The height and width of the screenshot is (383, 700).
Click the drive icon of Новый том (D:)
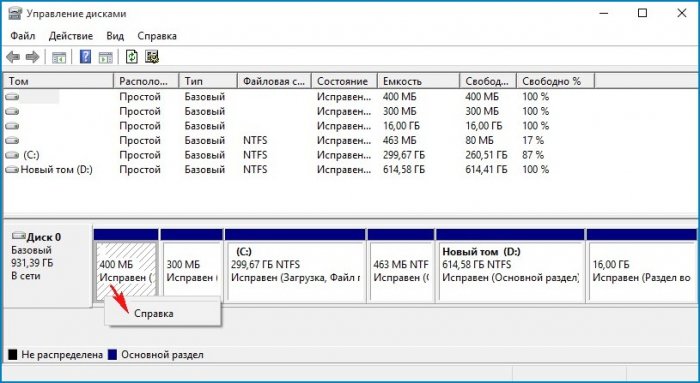tap(12, 170)
